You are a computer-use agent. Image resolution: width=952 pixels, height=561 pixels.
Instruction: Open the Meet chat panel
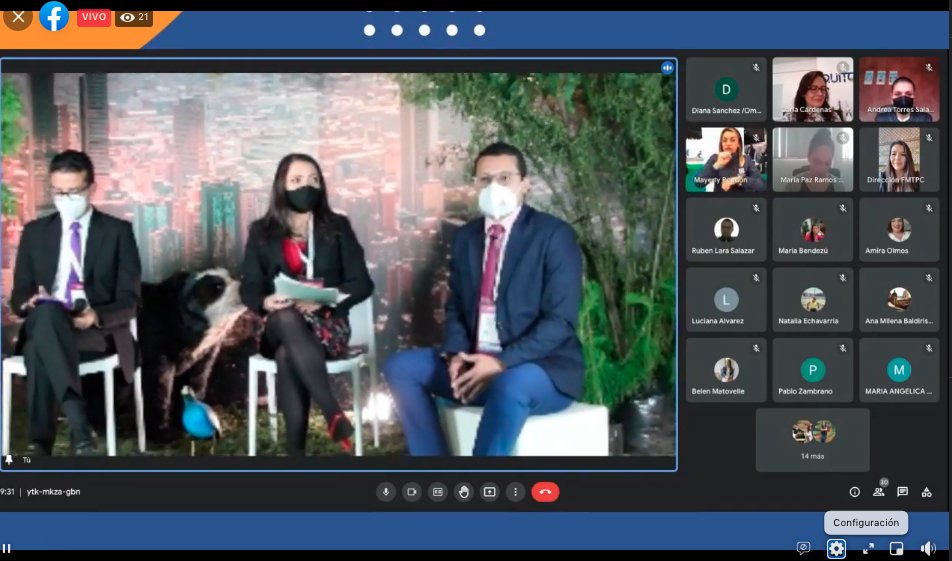click(903, 492)
